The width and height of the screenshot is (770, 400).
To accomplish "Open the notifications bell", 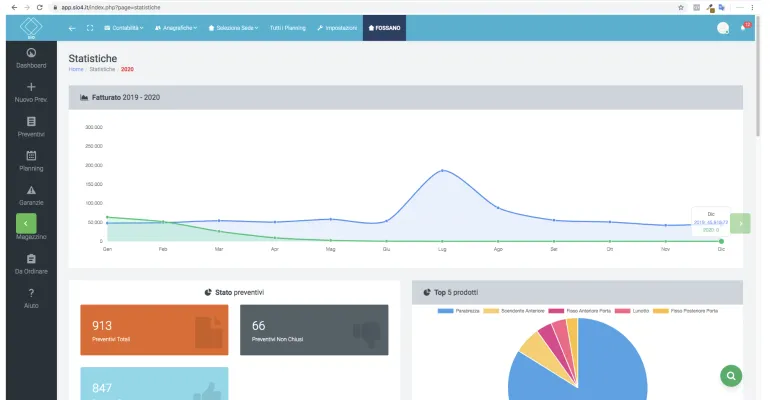I will (743, 27).
